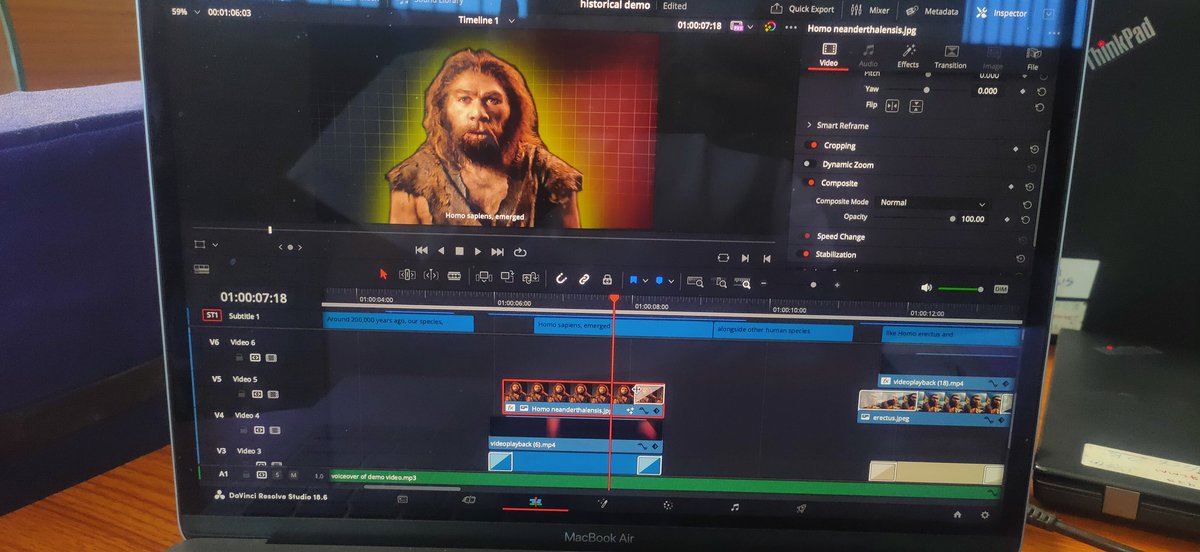Toggle the Speed Change enable switch
The image size is (1200, 552).
(806, 236)
